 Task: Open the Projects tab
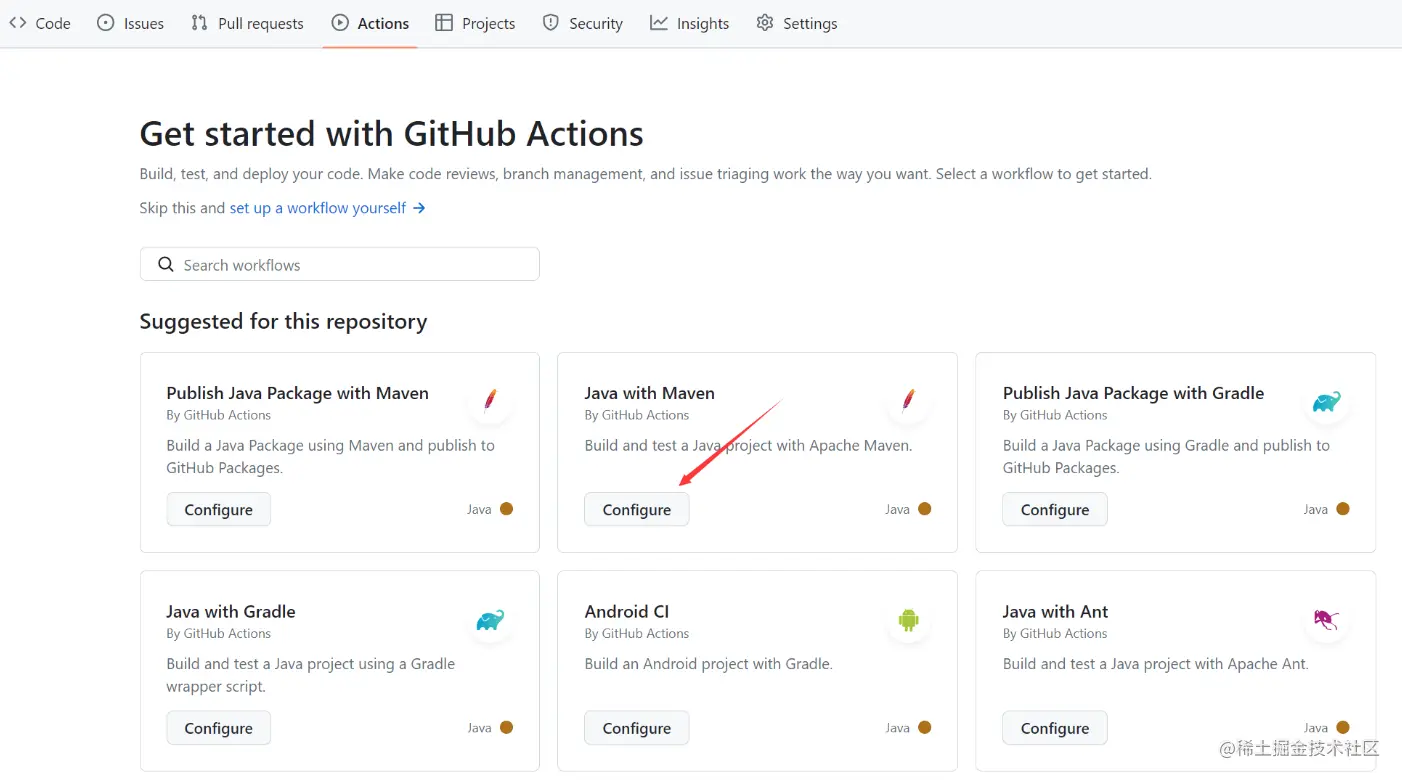[475, 23]
